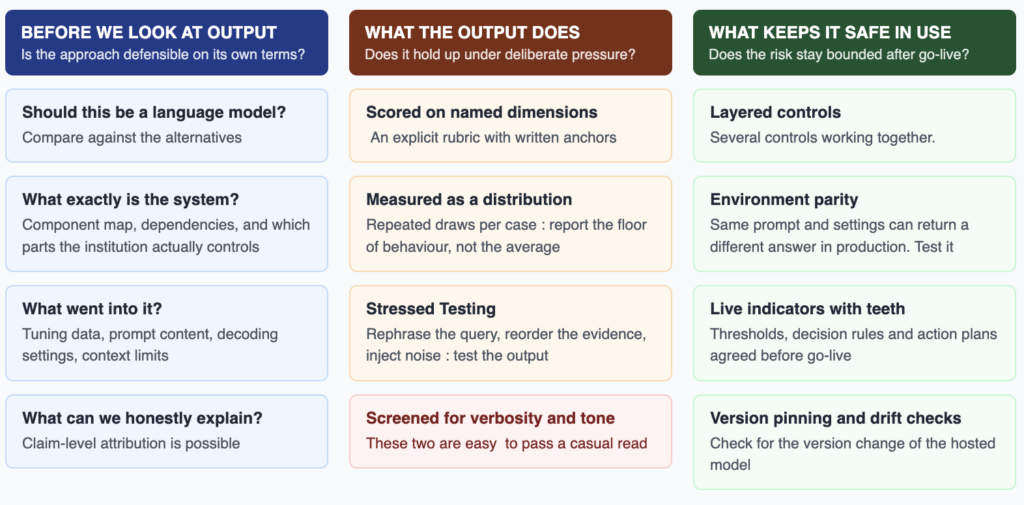The width and height of the screenshot is (1024, 505).
Task: Click the 'What Keeps It Safe In Use' header
Action: [x=854, y=42]
